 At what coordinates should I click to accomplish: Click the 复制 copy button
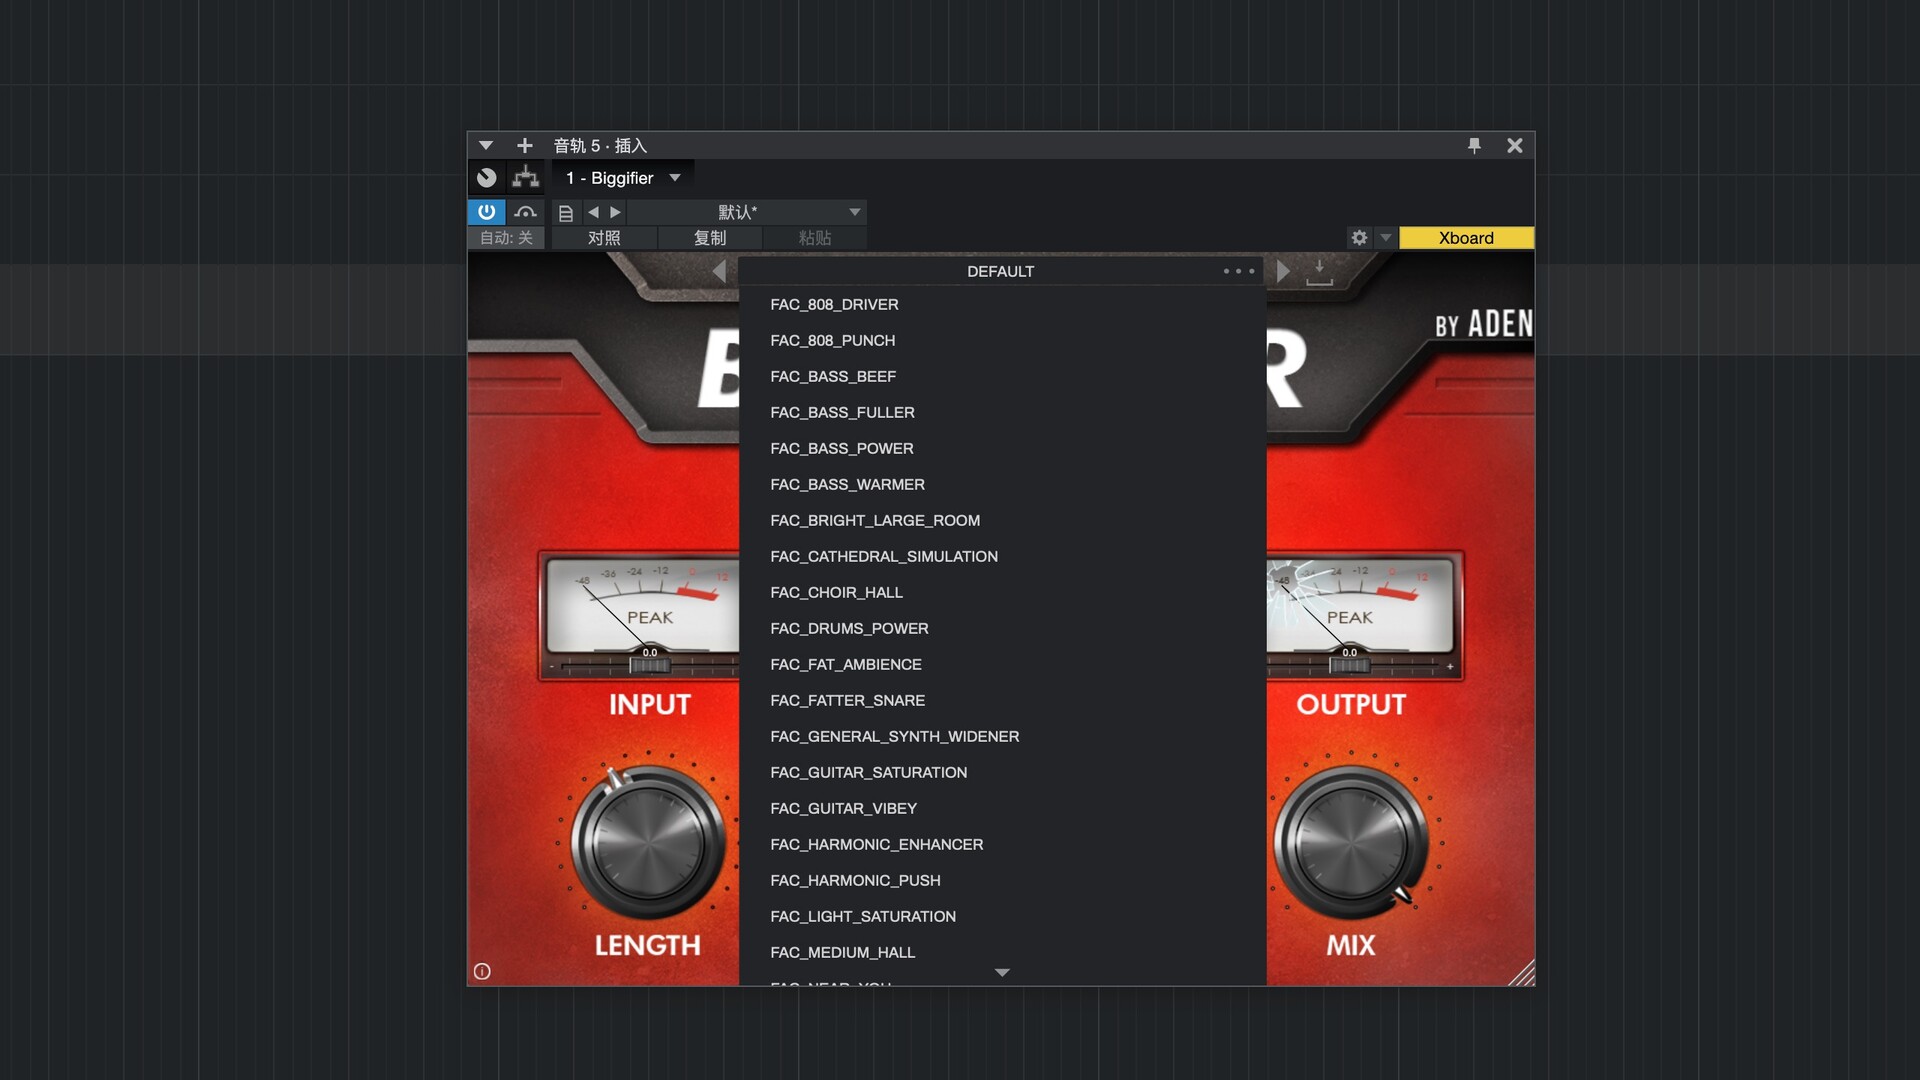(710, 238)
